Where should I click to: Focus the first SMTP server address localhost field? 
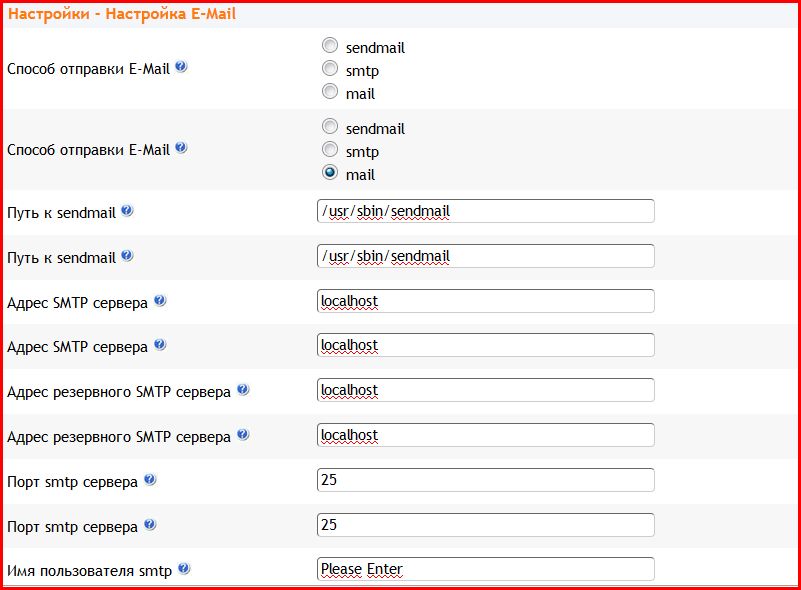point(485,301)
